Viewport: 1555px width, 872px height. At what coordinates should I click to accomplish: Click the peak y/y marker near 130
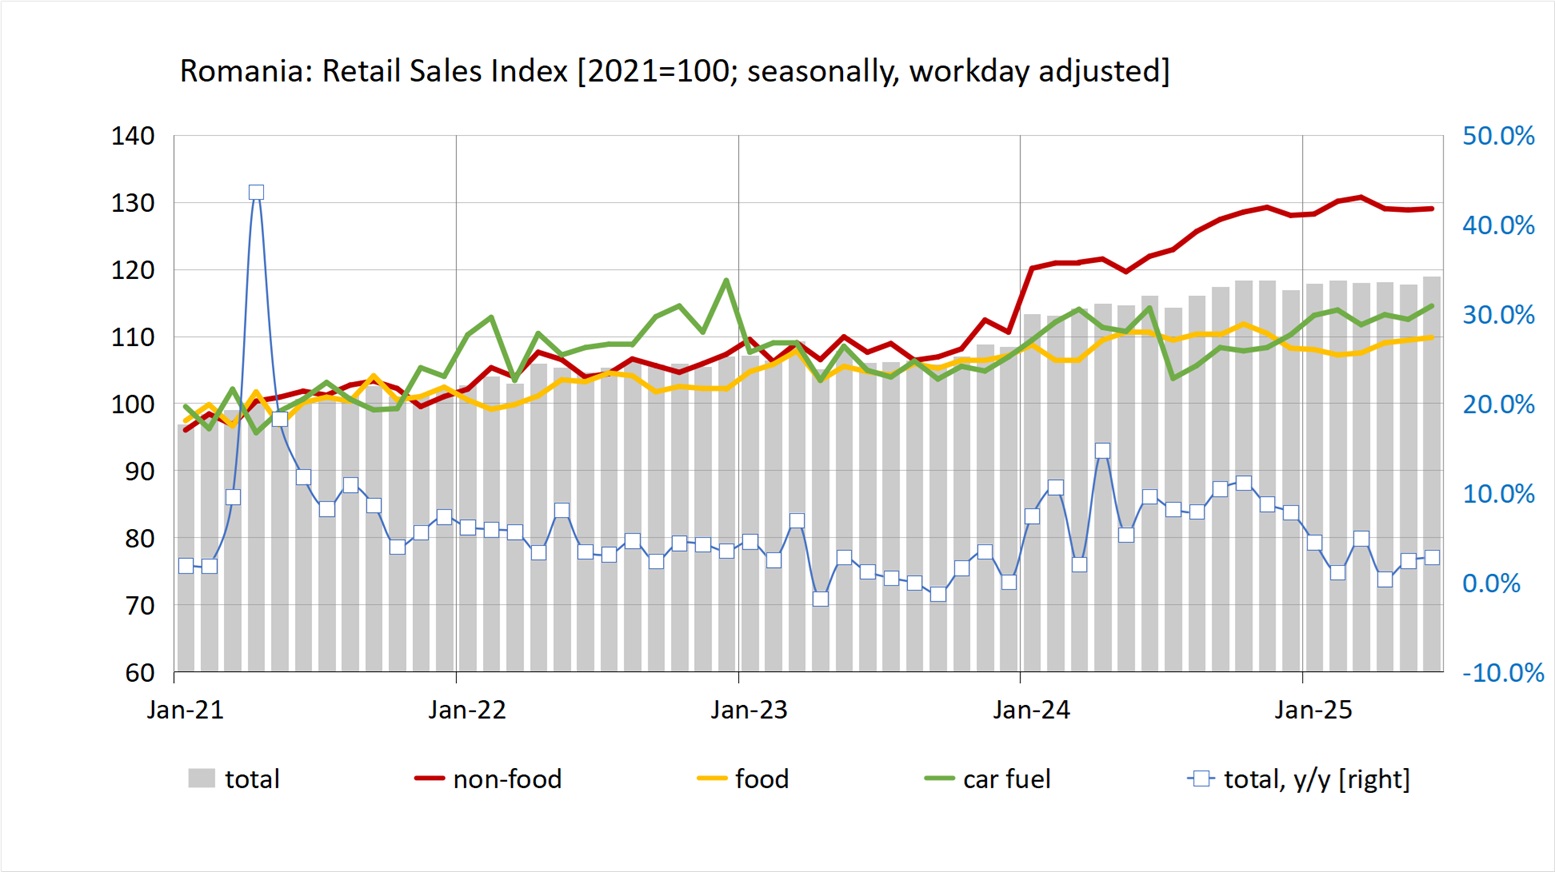[x=256, y=192]
